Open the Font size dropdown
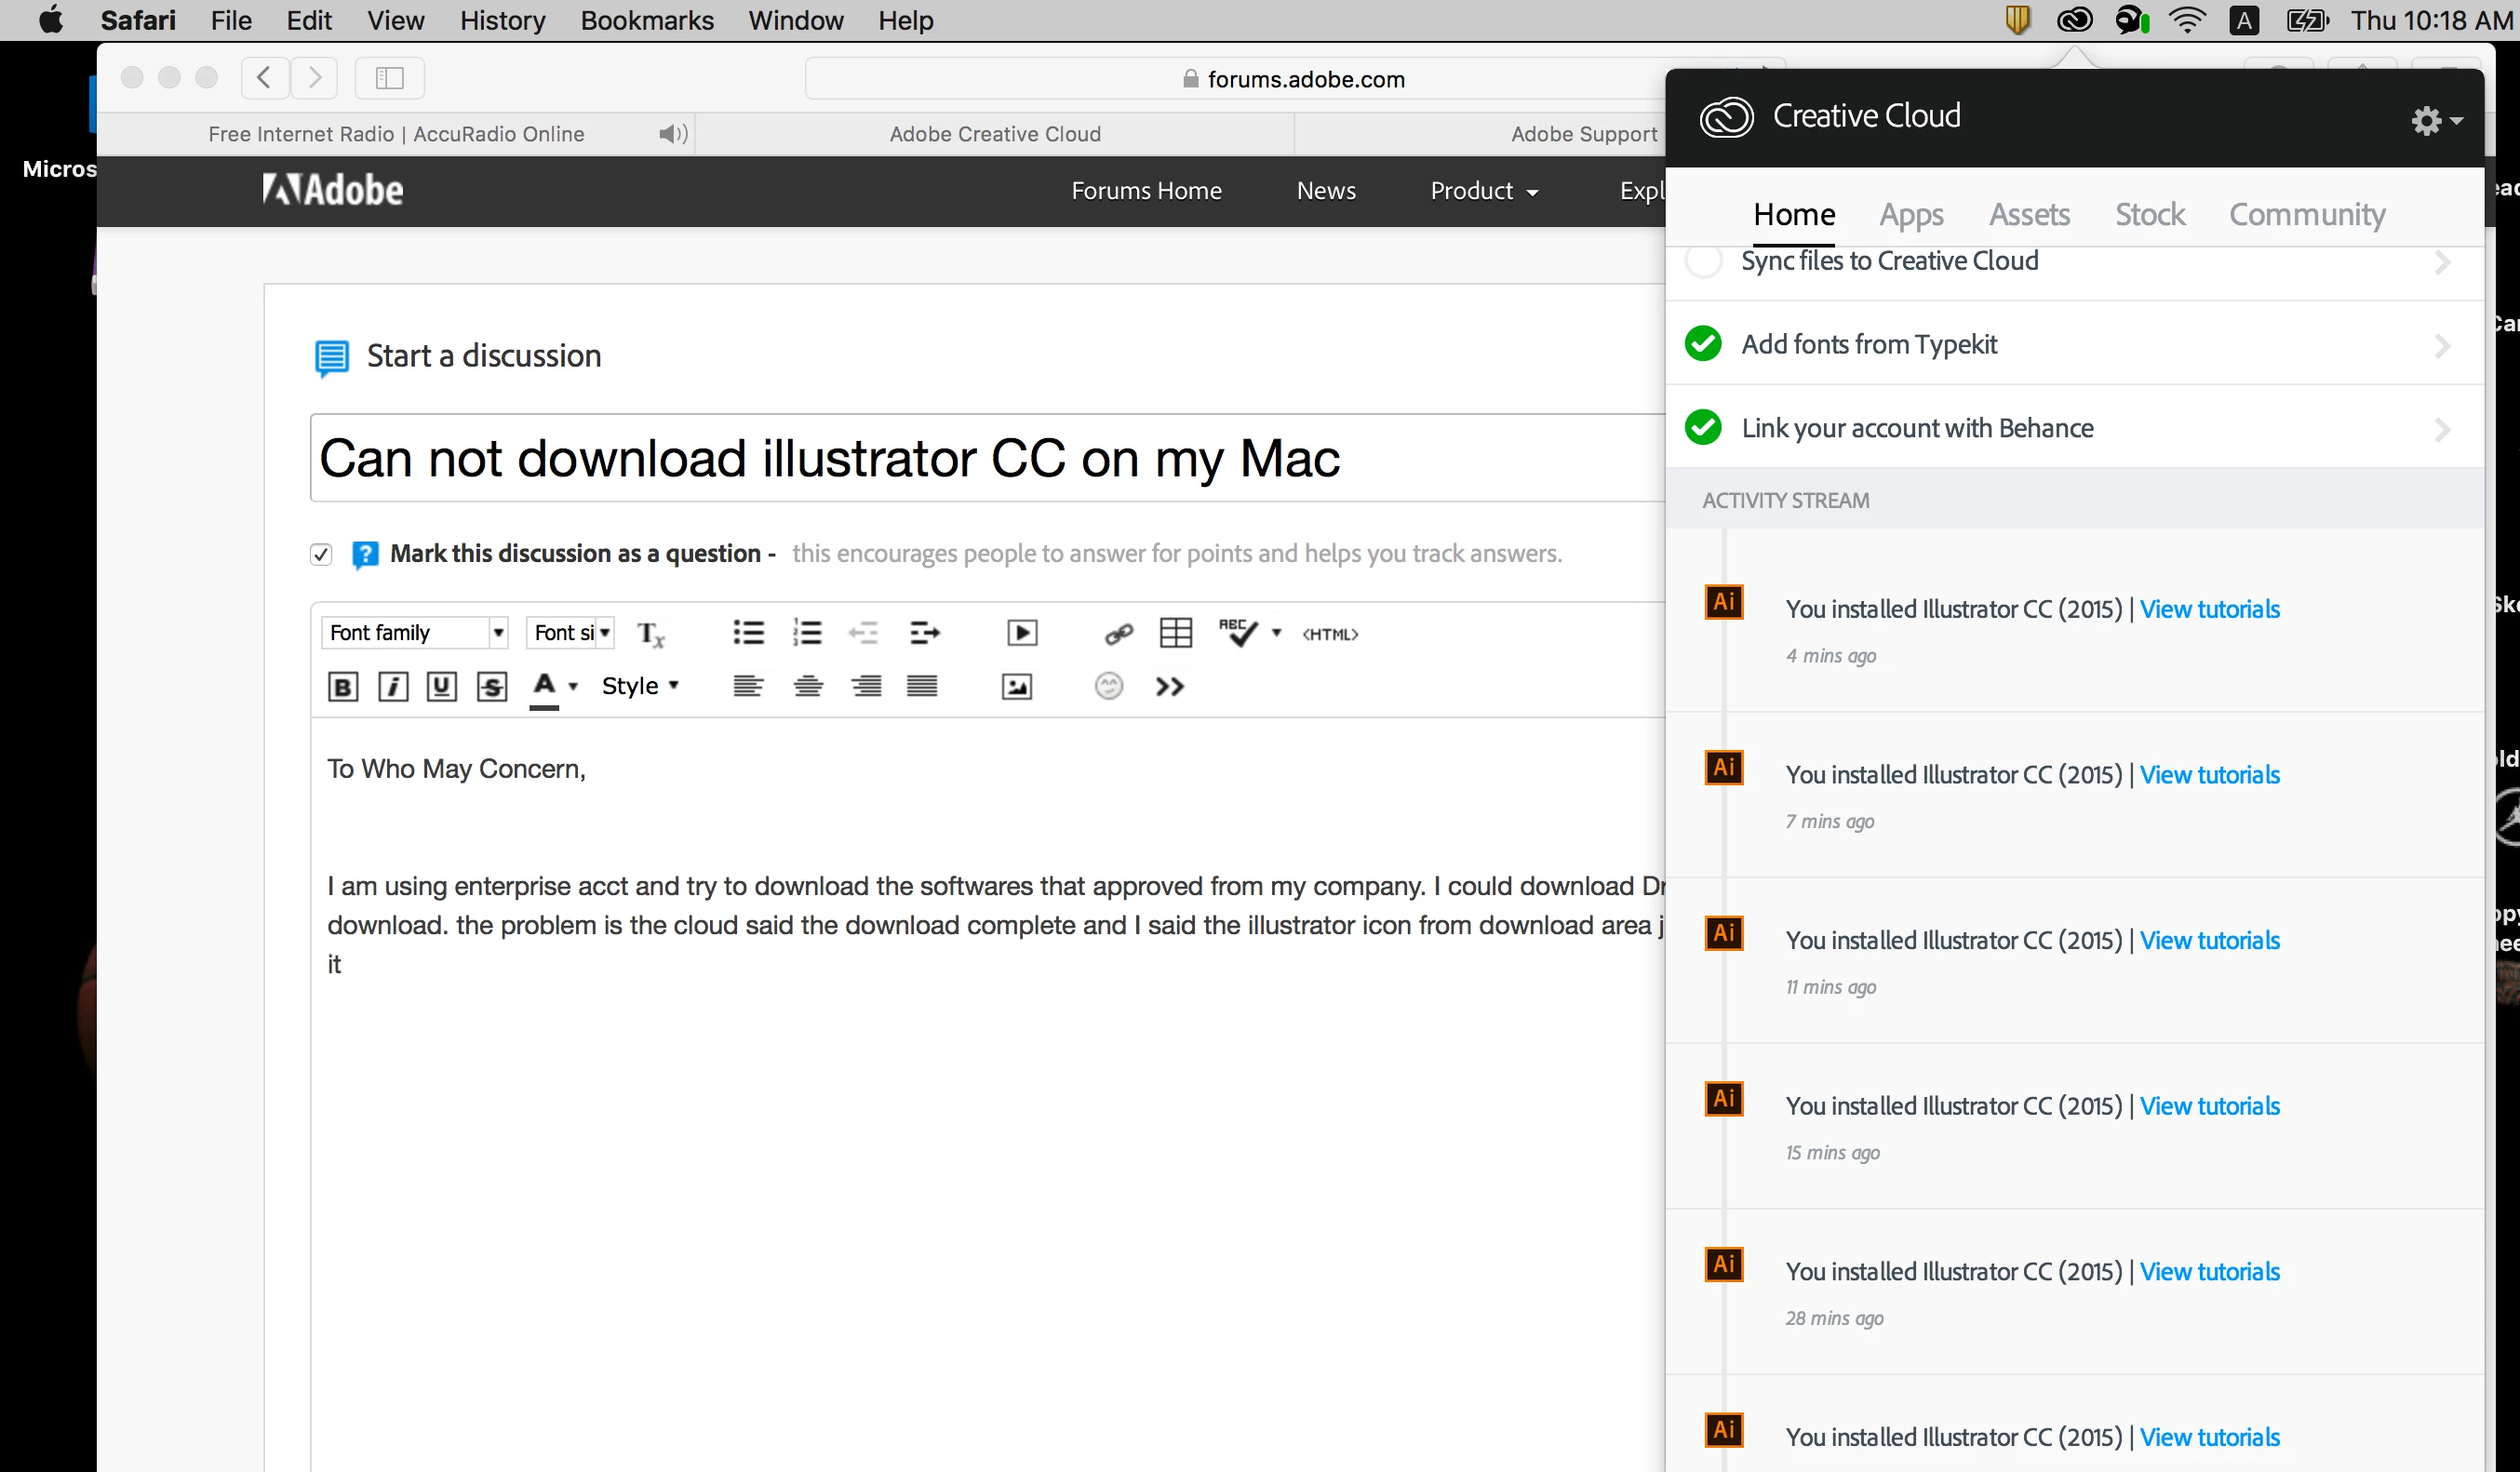The image size is (2520, 1472). [x=570, y=632]
